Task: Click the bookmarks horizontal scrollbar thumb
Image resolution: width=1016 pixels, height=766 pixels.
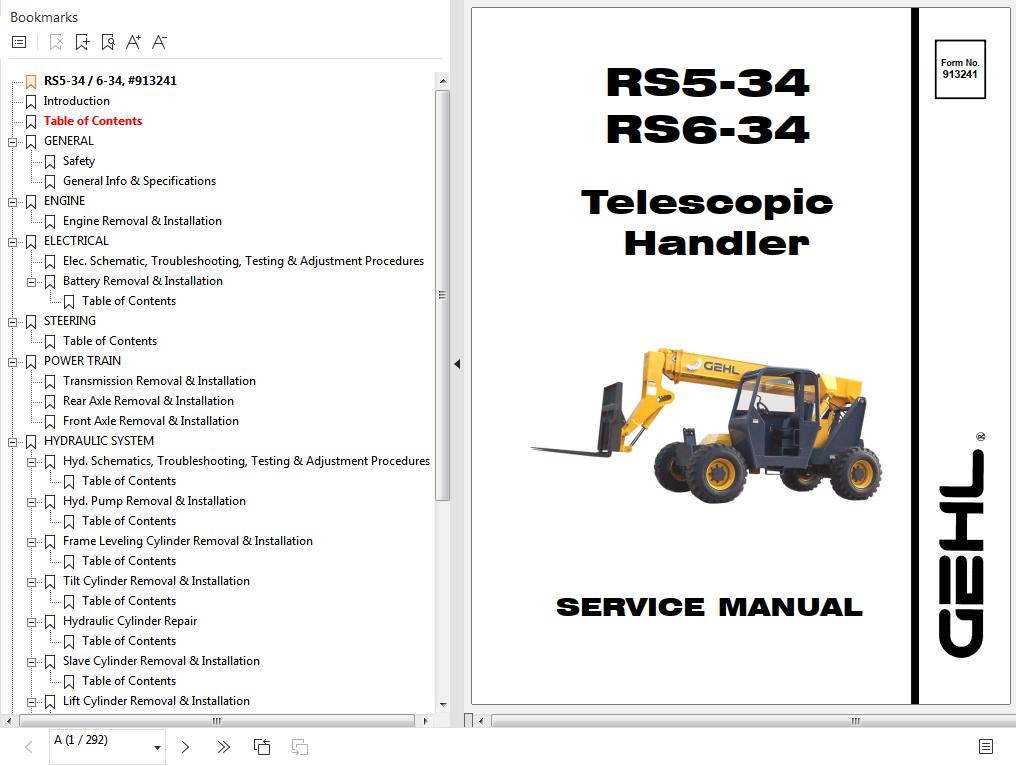Action: [217, 721]
